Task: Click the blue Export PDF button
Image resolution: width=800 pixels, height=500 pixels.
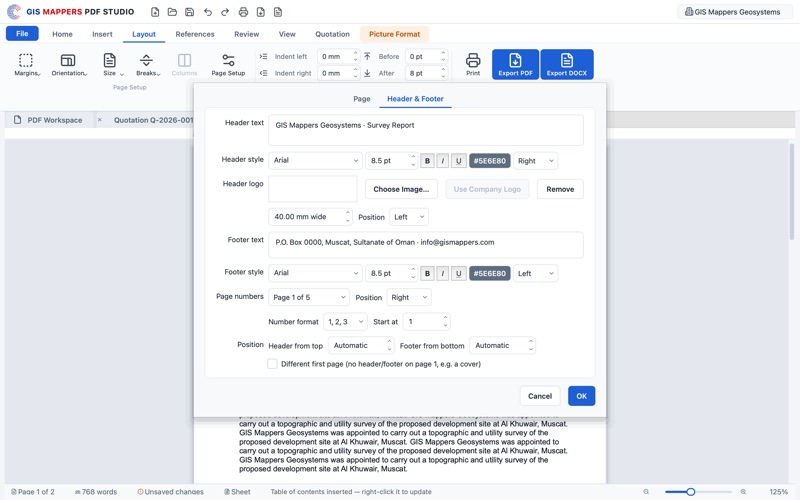Action: click(x=515, y=64)
